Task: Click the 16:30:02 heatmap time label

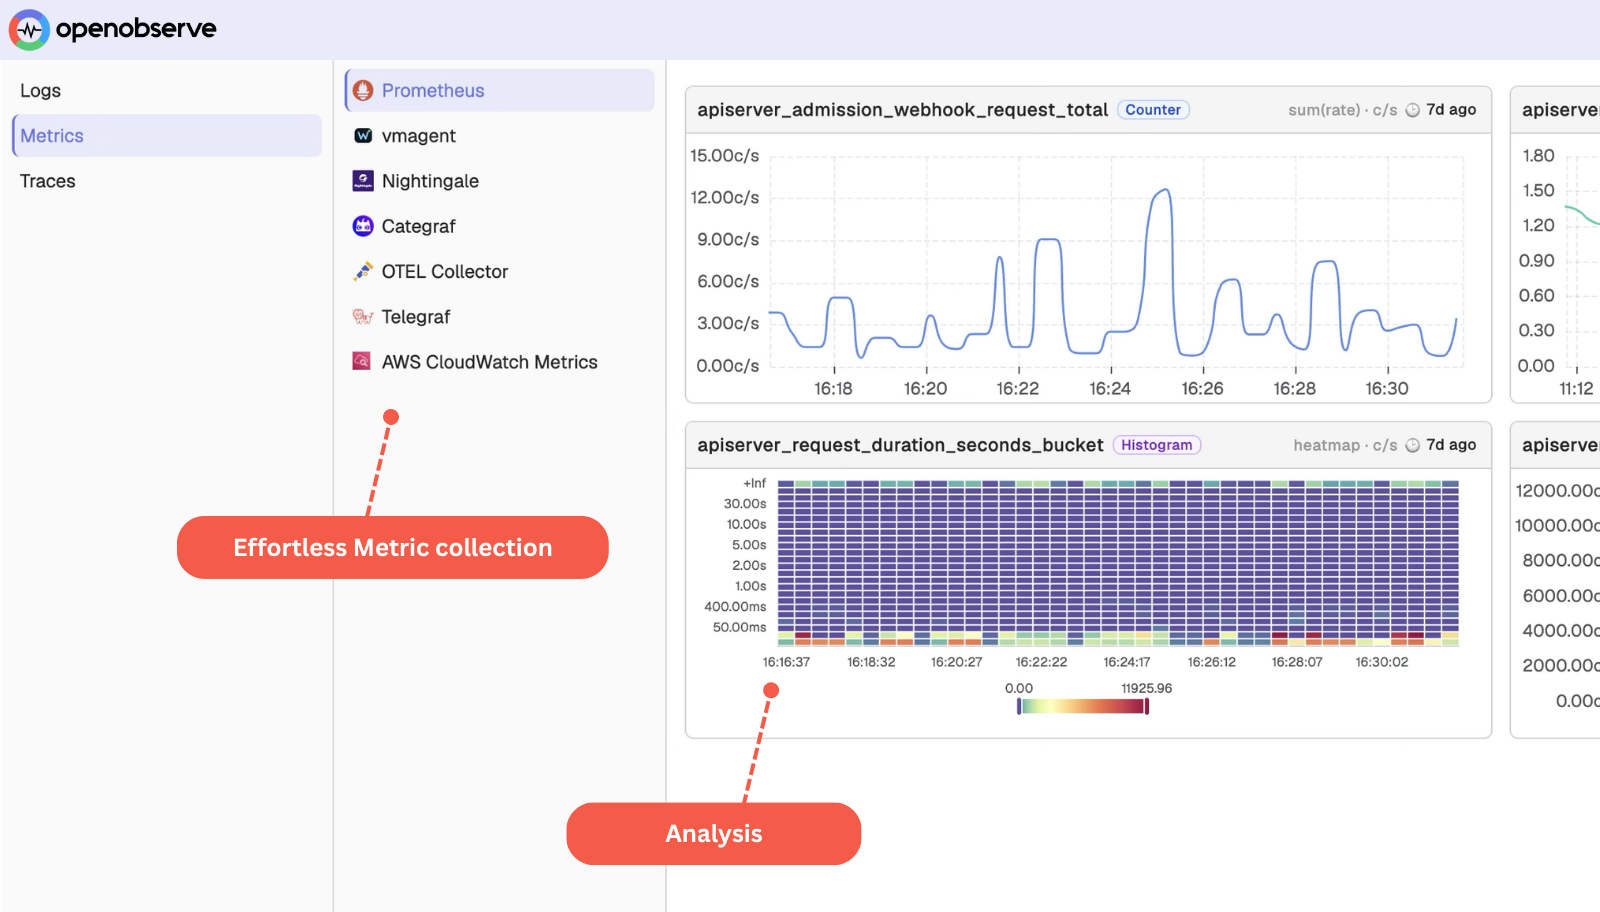Action: 1381,662
